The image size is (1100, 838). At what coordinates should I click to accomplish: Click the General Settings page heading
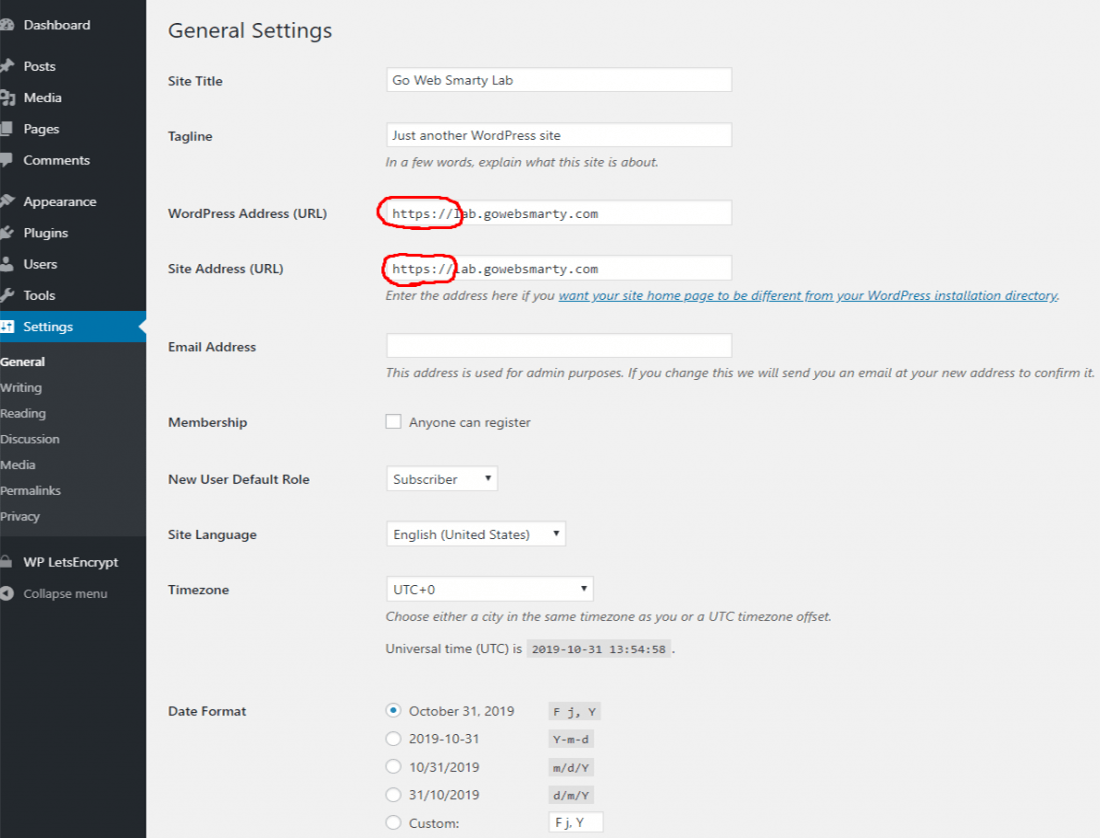point(250,31)
